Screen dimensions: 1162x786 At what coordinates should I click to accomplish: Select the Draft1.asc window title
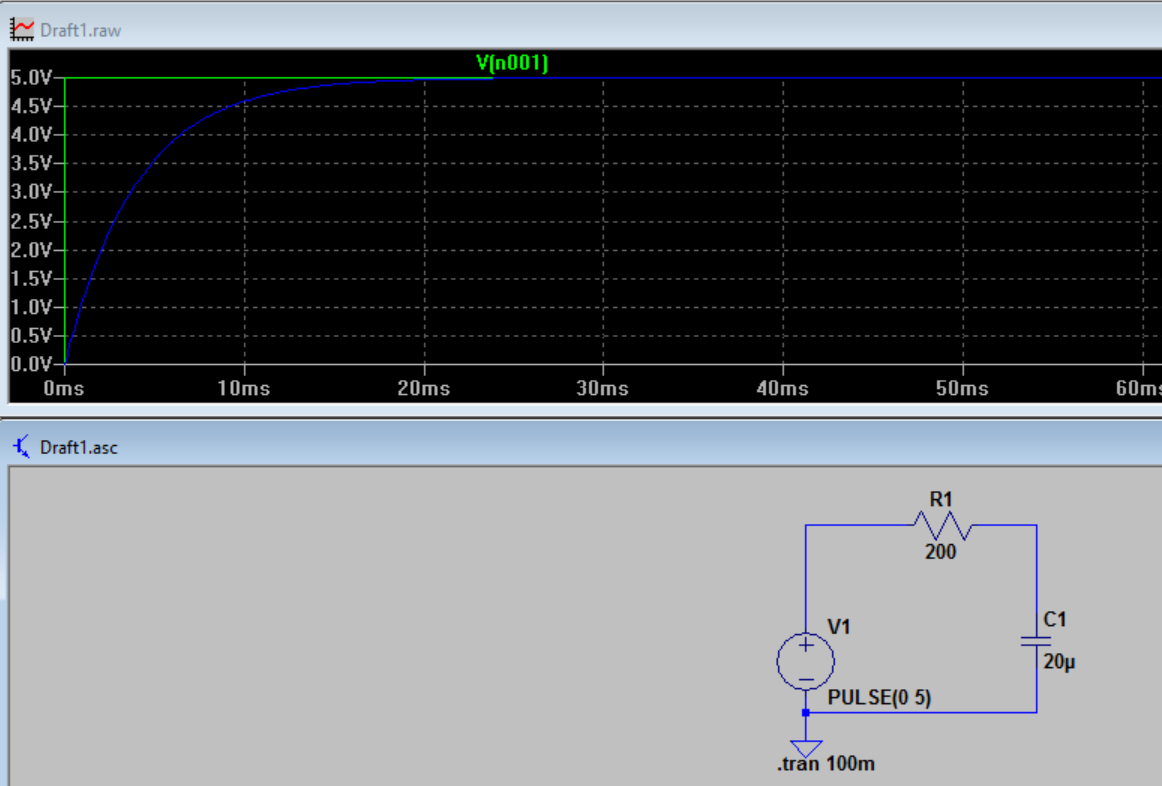(79, 447)
